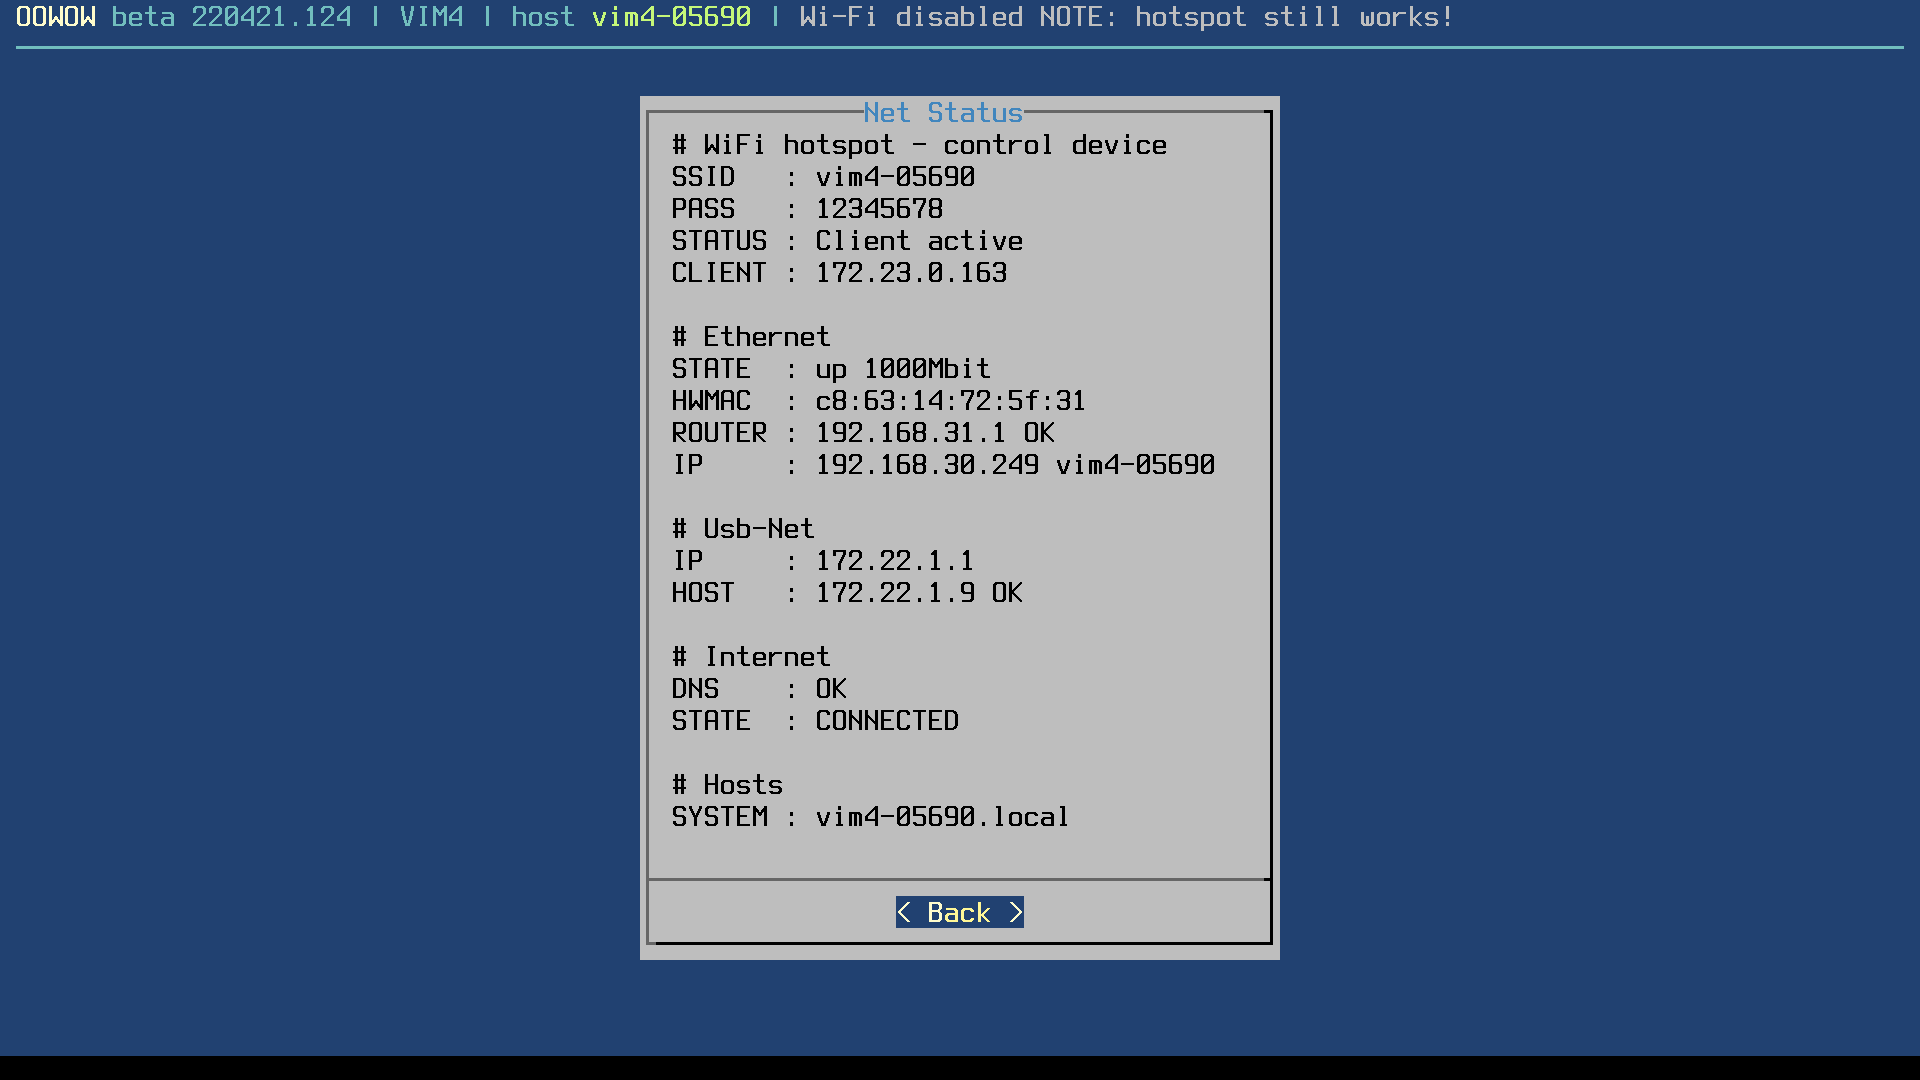
Task: Click the client IP 172.23.0.163
Action: pyautogui.click(x=911, y=273)
